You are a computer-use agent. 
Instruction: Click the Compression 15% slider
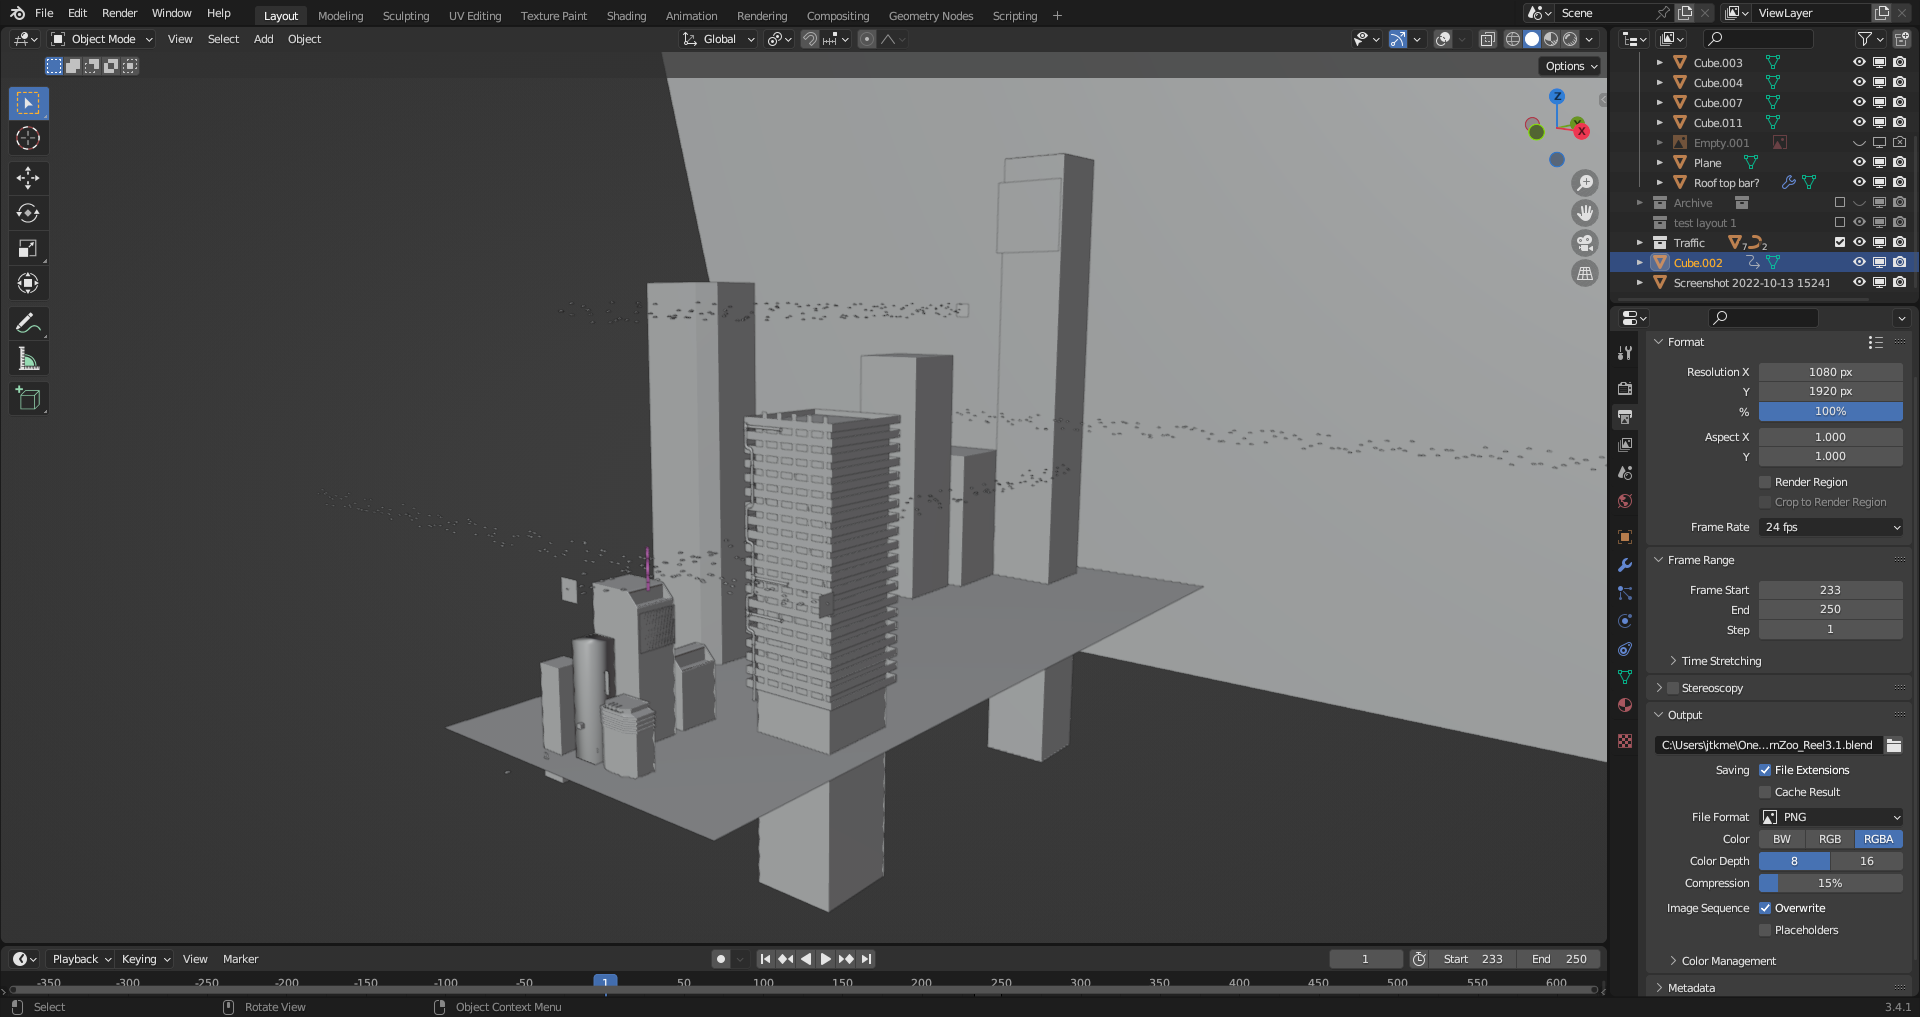click(1831, 883)
